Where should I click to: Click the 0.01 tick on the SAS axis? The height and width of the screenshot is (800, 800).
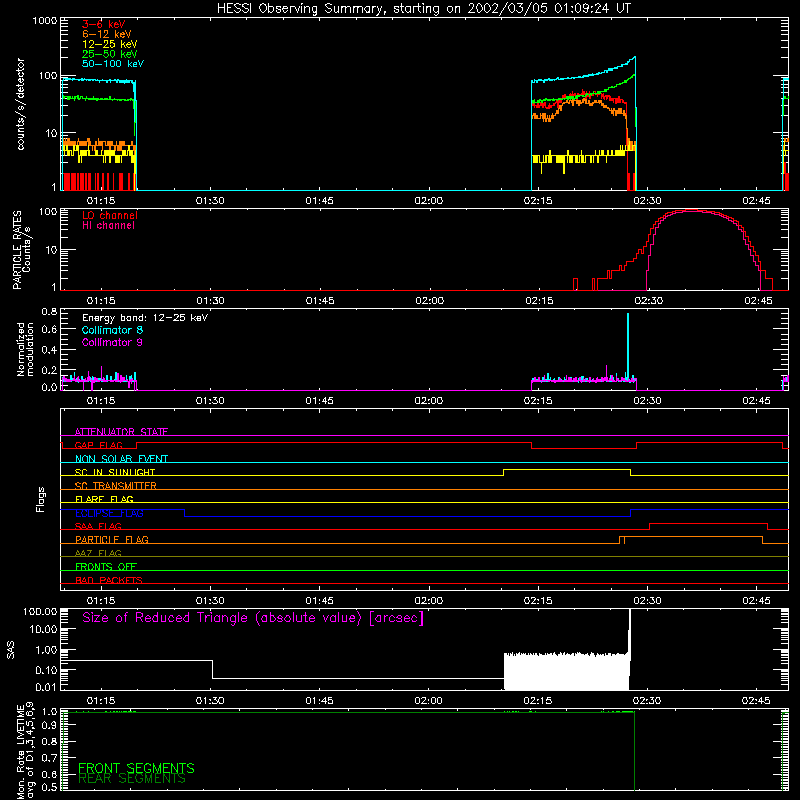point(46,687)
